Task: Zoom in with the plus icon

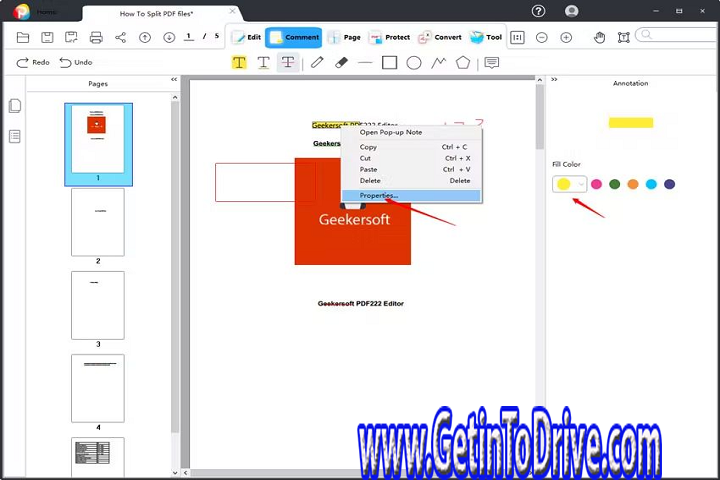Action: (566, 37)
